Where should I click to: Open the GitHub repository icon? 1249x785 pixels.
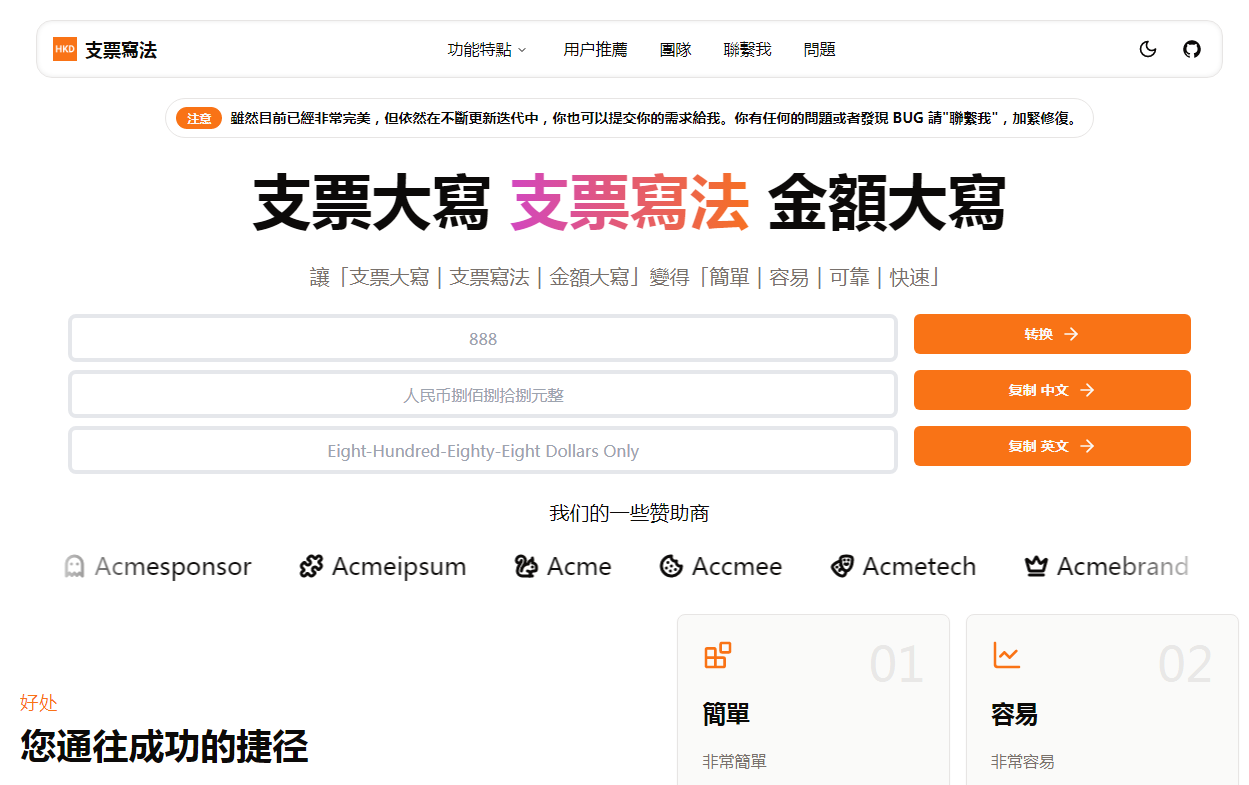click(1192, 48)
